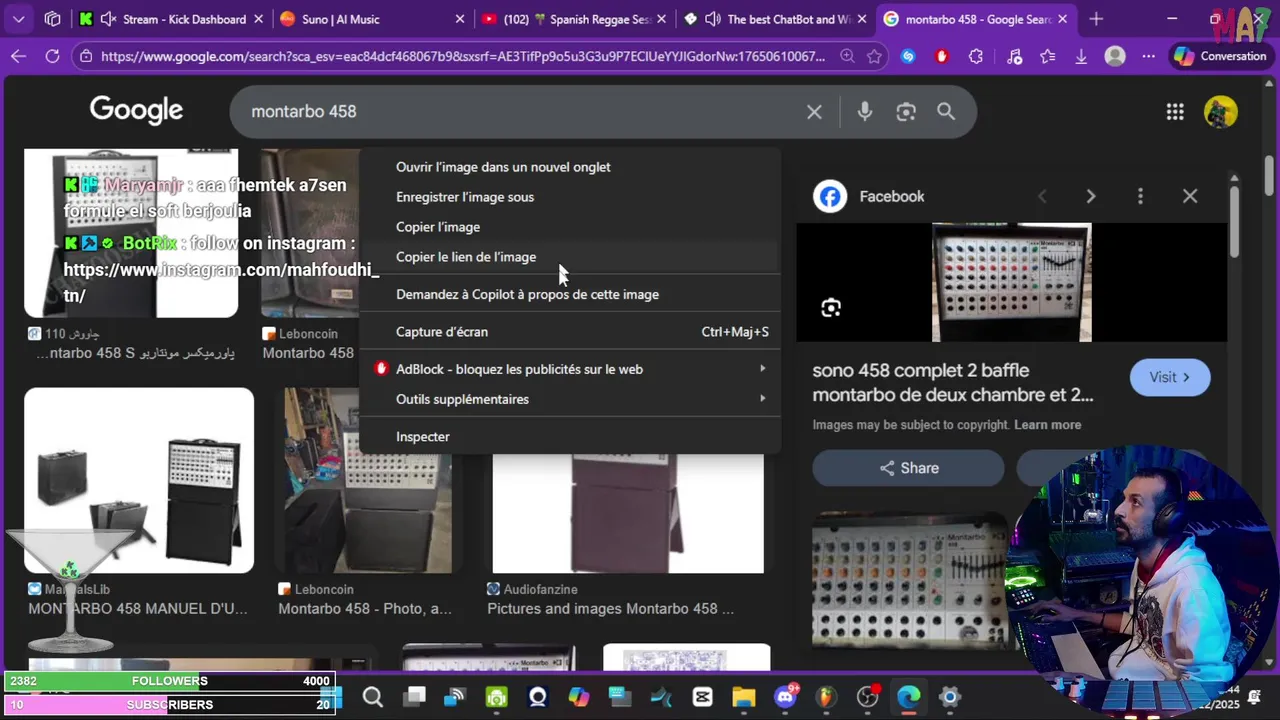Open the tab actions menu chevron
Viewport: 1280px width, 720px height.
(18, 19)
